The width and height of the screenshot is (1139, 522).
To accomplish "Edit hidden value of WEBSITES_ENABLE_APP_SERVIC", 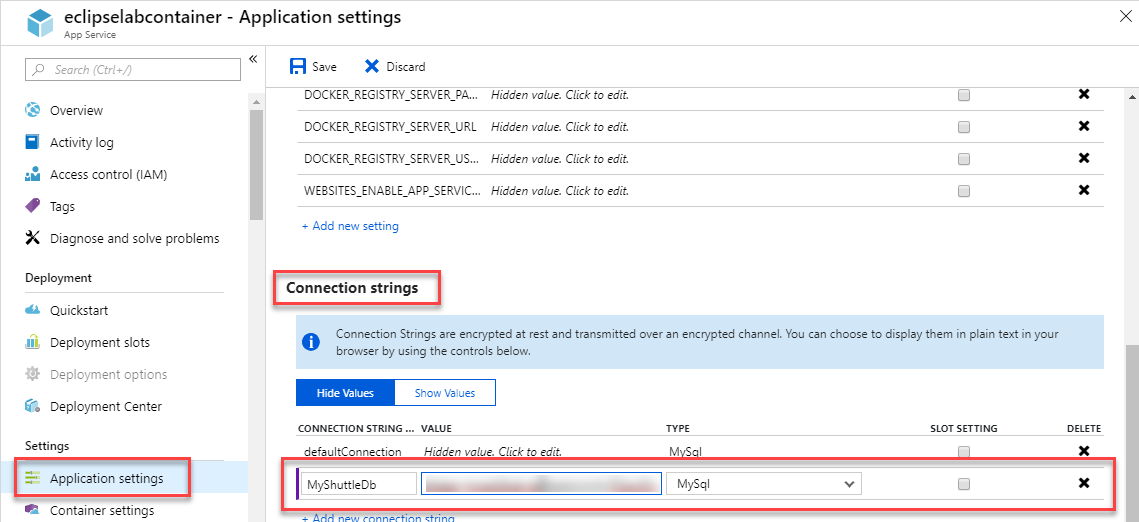I will click(559, 190).
